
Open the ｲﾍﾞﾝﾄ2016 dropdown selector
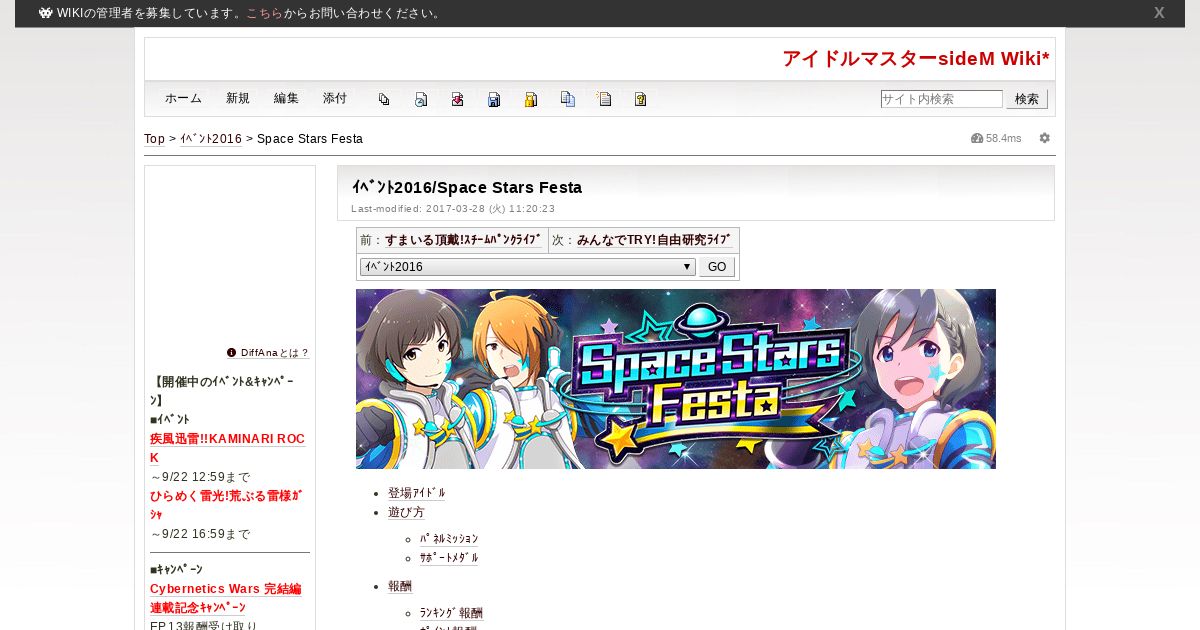(x=528, y=267)
